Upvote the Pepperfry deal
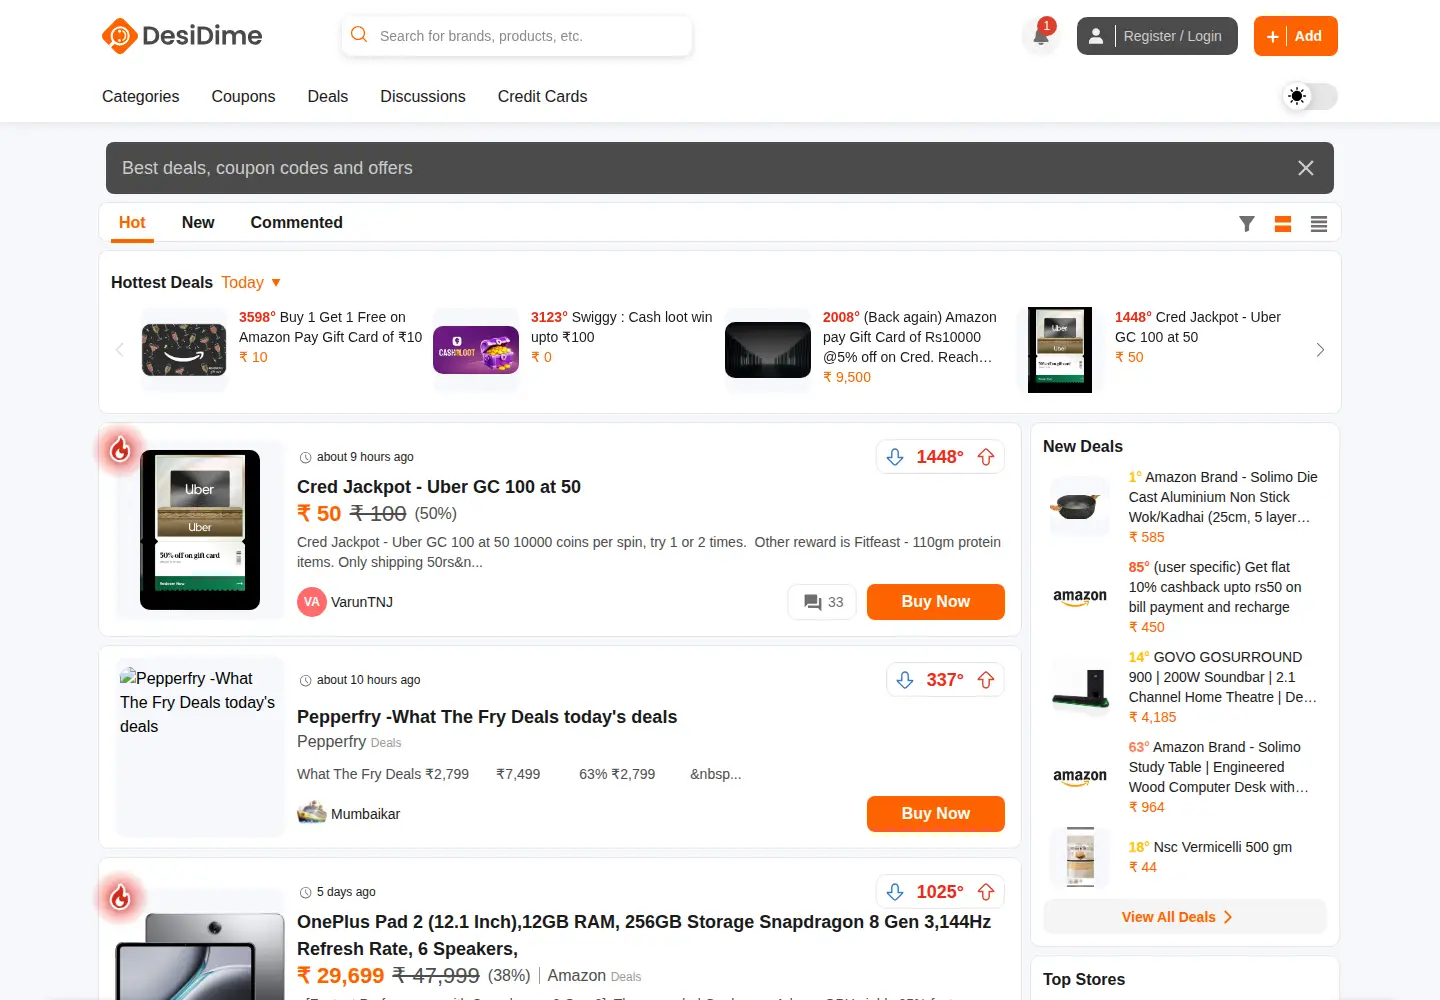 (986, 680)
